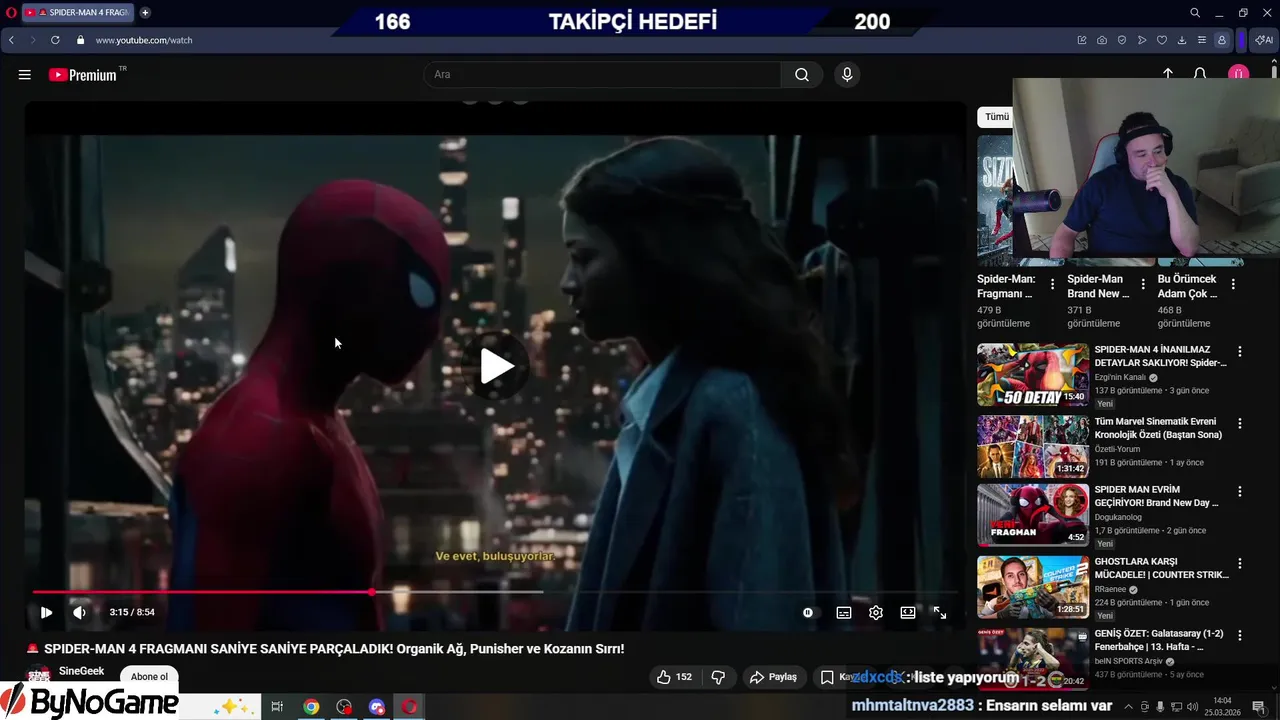Like the video with thumbs up
This screenshot has height=720, width=1280.
674,677
